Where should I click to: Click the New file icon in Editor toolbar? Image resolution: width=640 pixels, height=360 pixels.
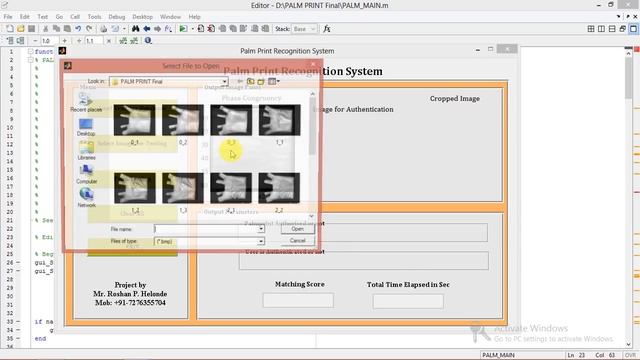[10, 29]
